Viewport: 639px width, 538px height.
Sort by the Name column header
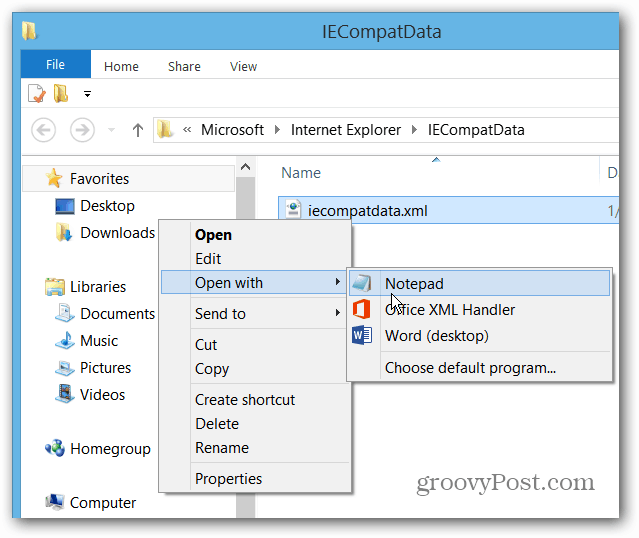pos(301,173)
